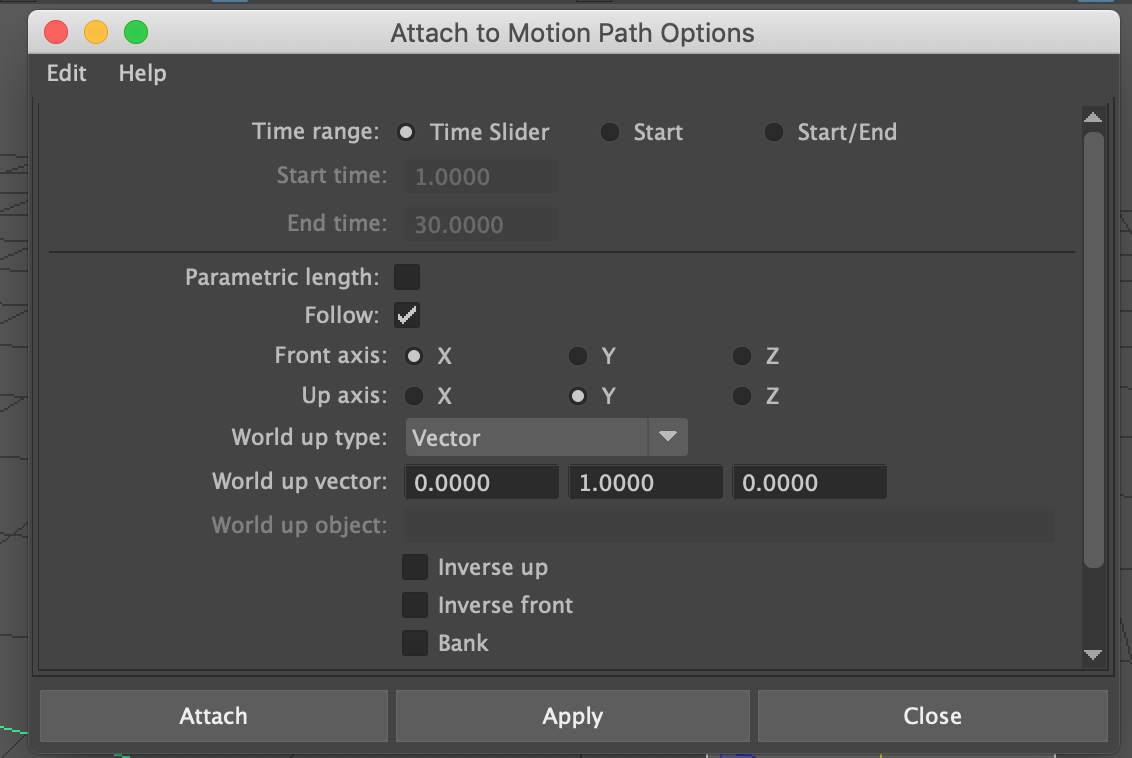Check the Inverse up box

tap(415, 567)
